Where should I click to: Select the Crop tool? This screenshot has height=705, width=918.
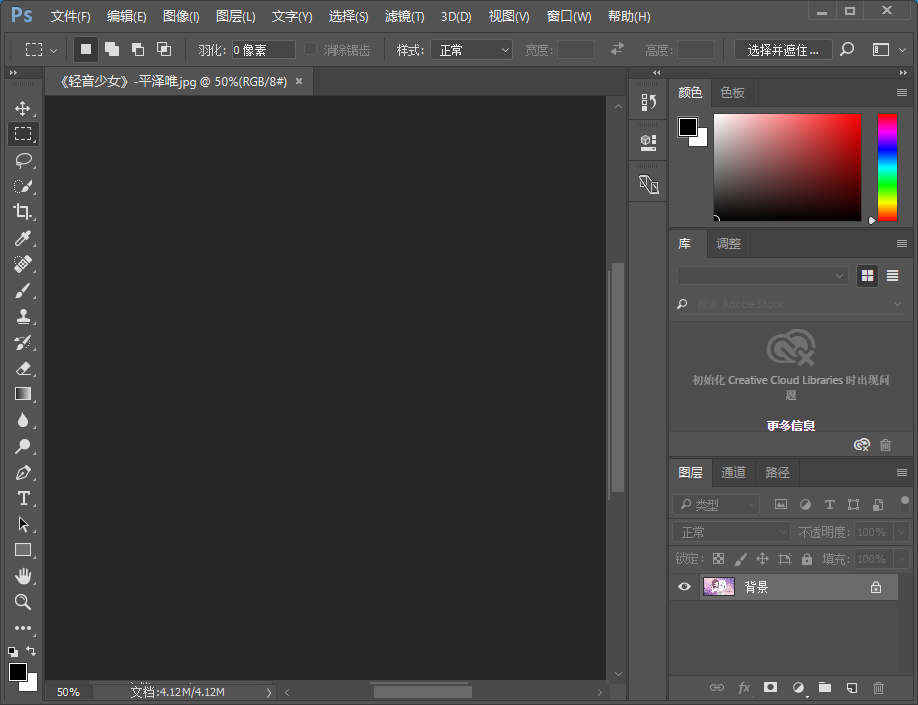(23, 212)
